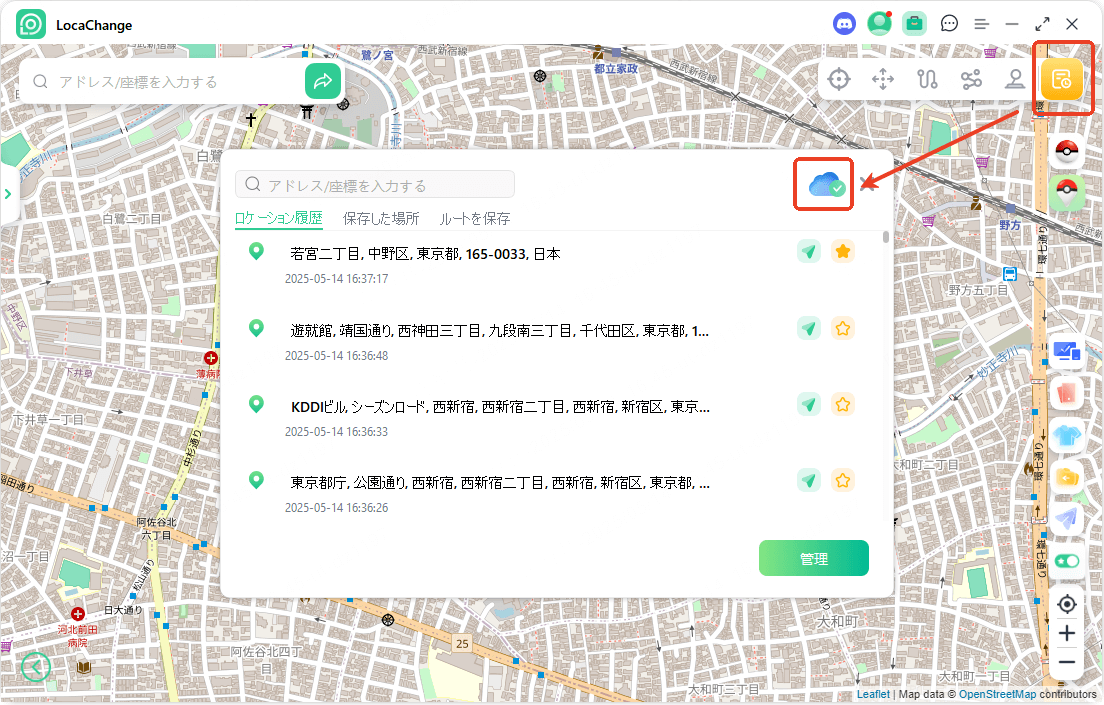Open the multi-device monitor icon
Image resolution: width=1104 pixels, height=705 pixels.
1067,351
